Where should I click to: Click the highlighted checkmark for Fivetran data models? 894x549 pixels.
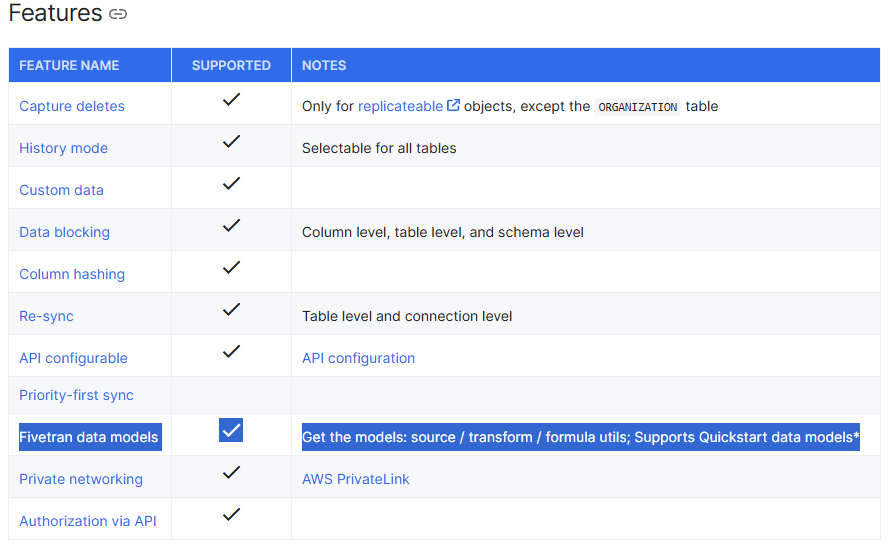pos(231,431)
